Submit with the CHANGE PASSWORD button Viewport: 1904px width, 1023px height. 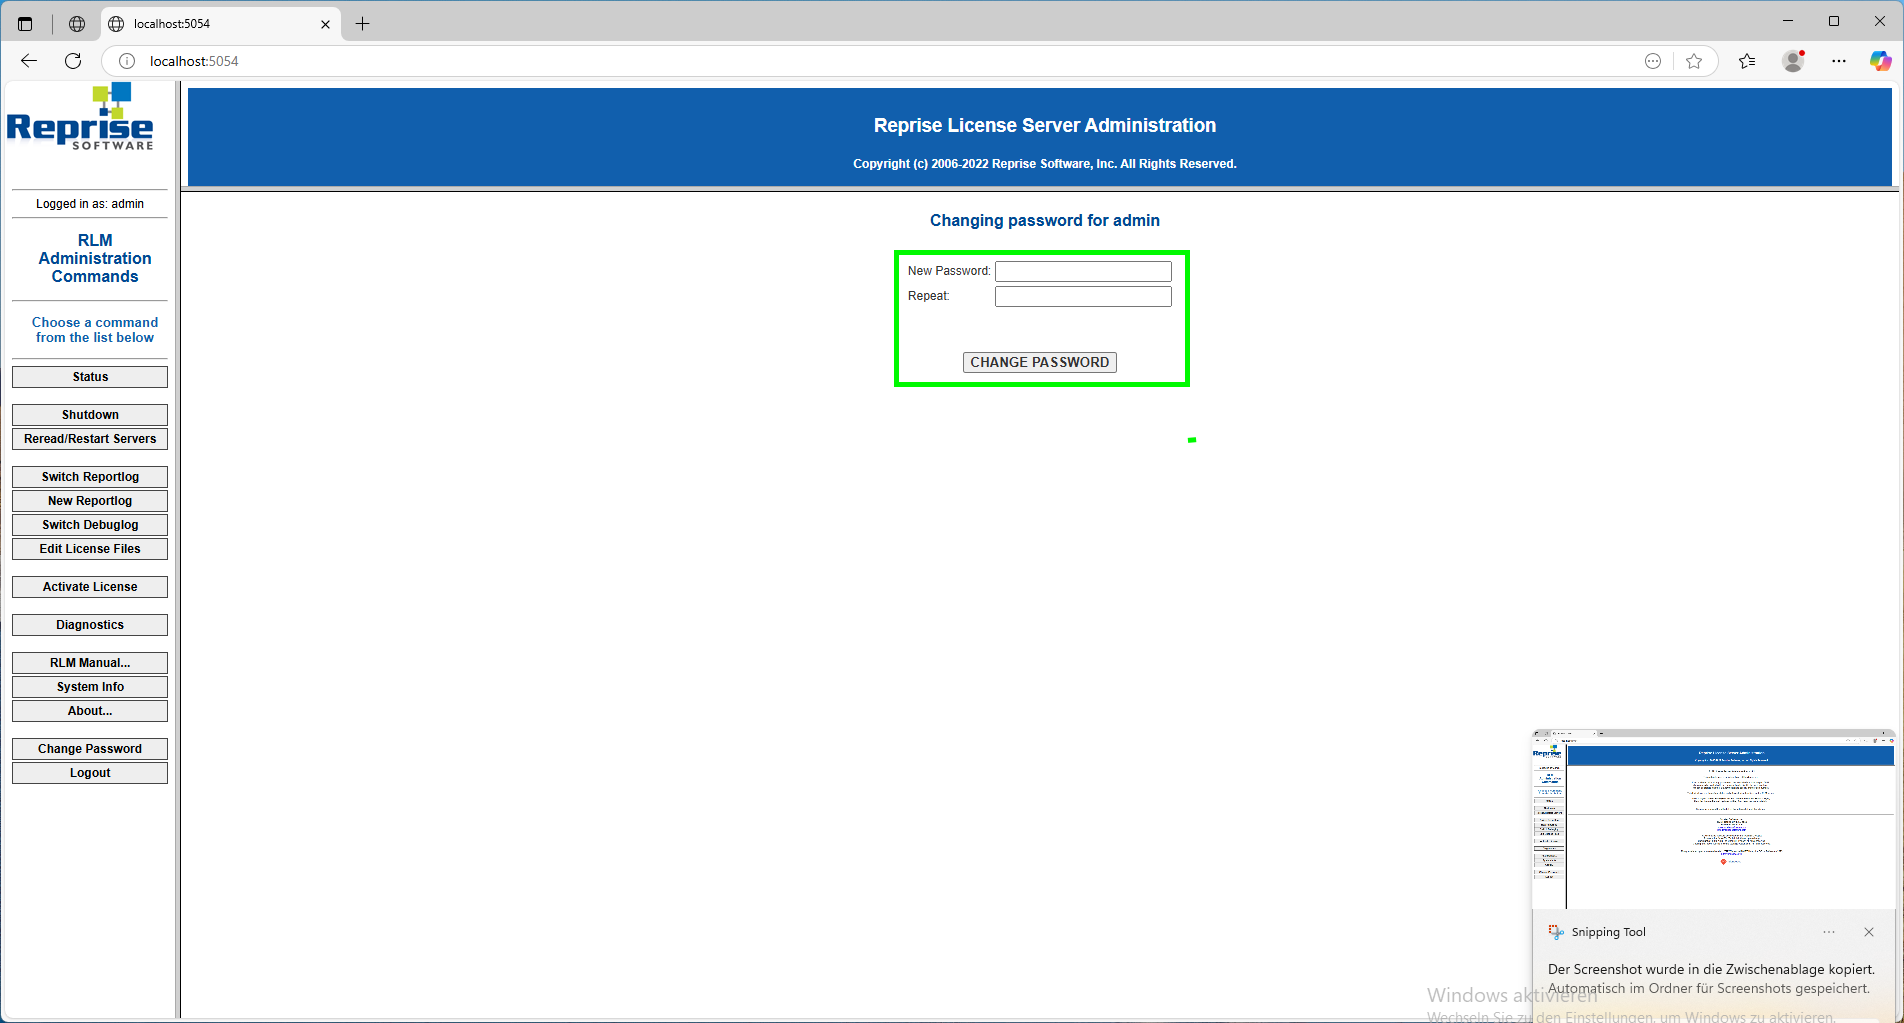click(x=1040, y=362)
